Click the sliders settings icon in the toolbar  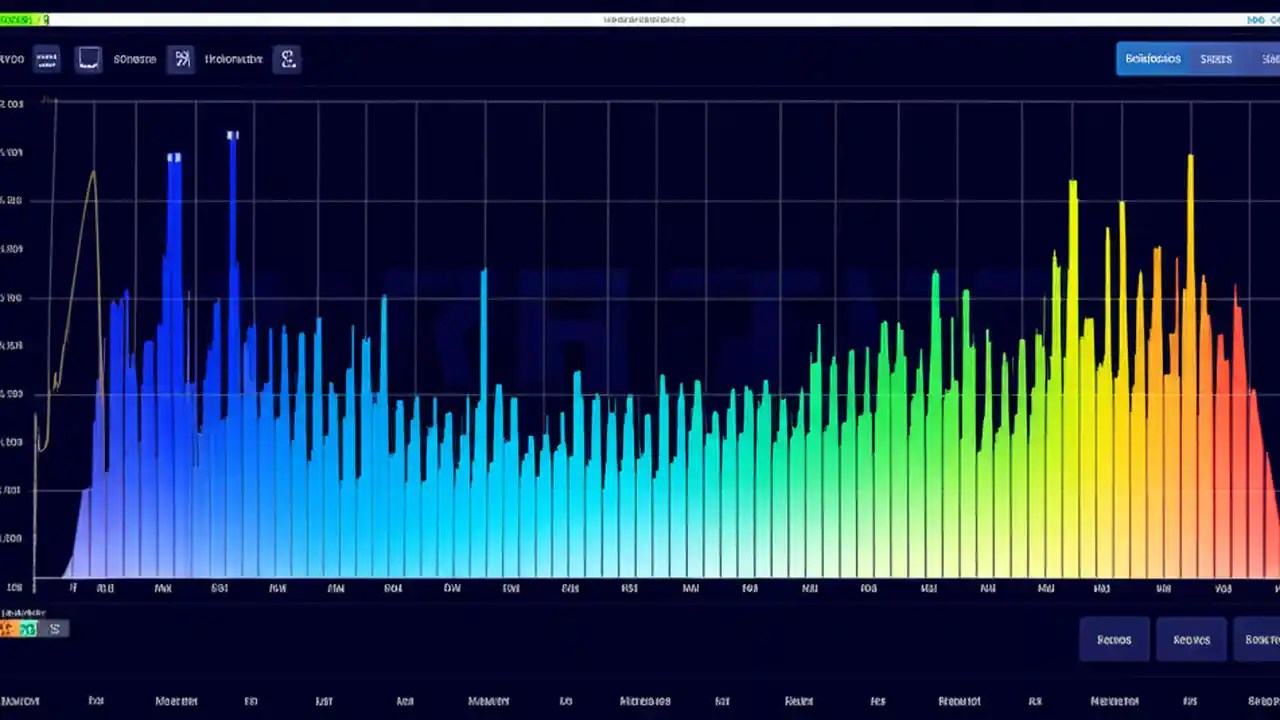click(182, 58)
